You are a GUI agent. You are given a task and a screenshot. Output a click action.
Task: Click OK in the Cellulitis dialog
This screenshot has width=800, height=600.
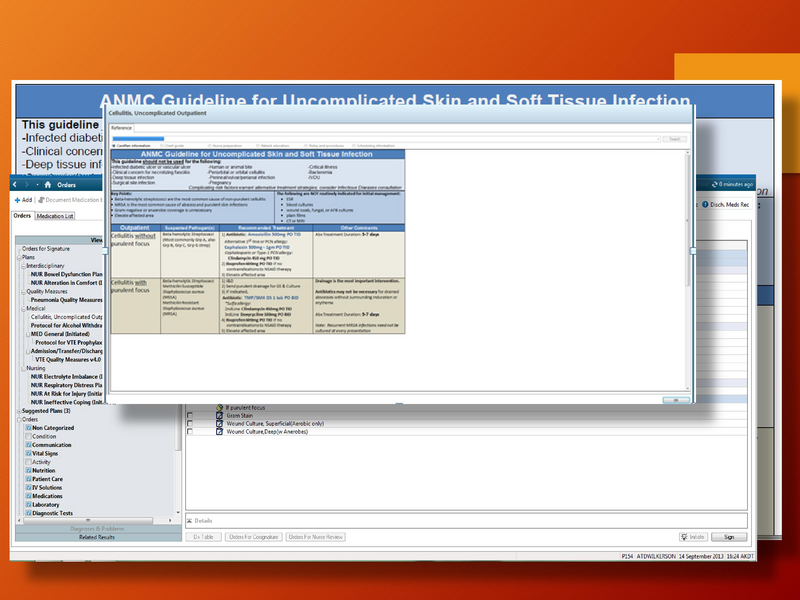(676, 400)
